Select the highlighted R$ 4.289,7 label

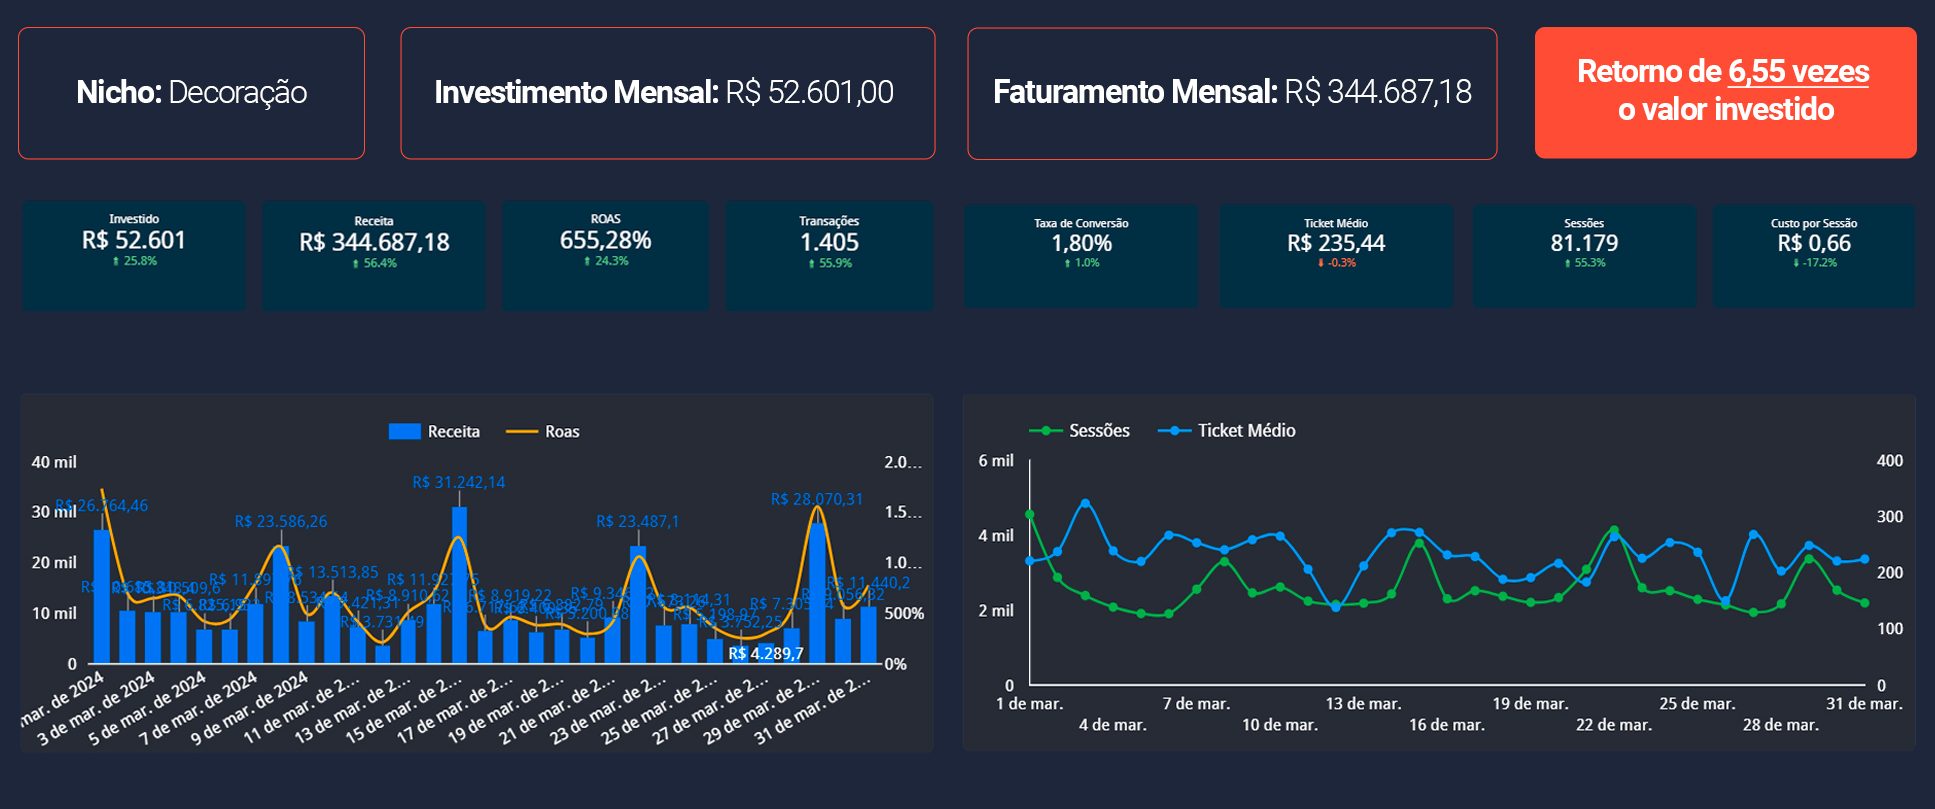tap(766, 653)
